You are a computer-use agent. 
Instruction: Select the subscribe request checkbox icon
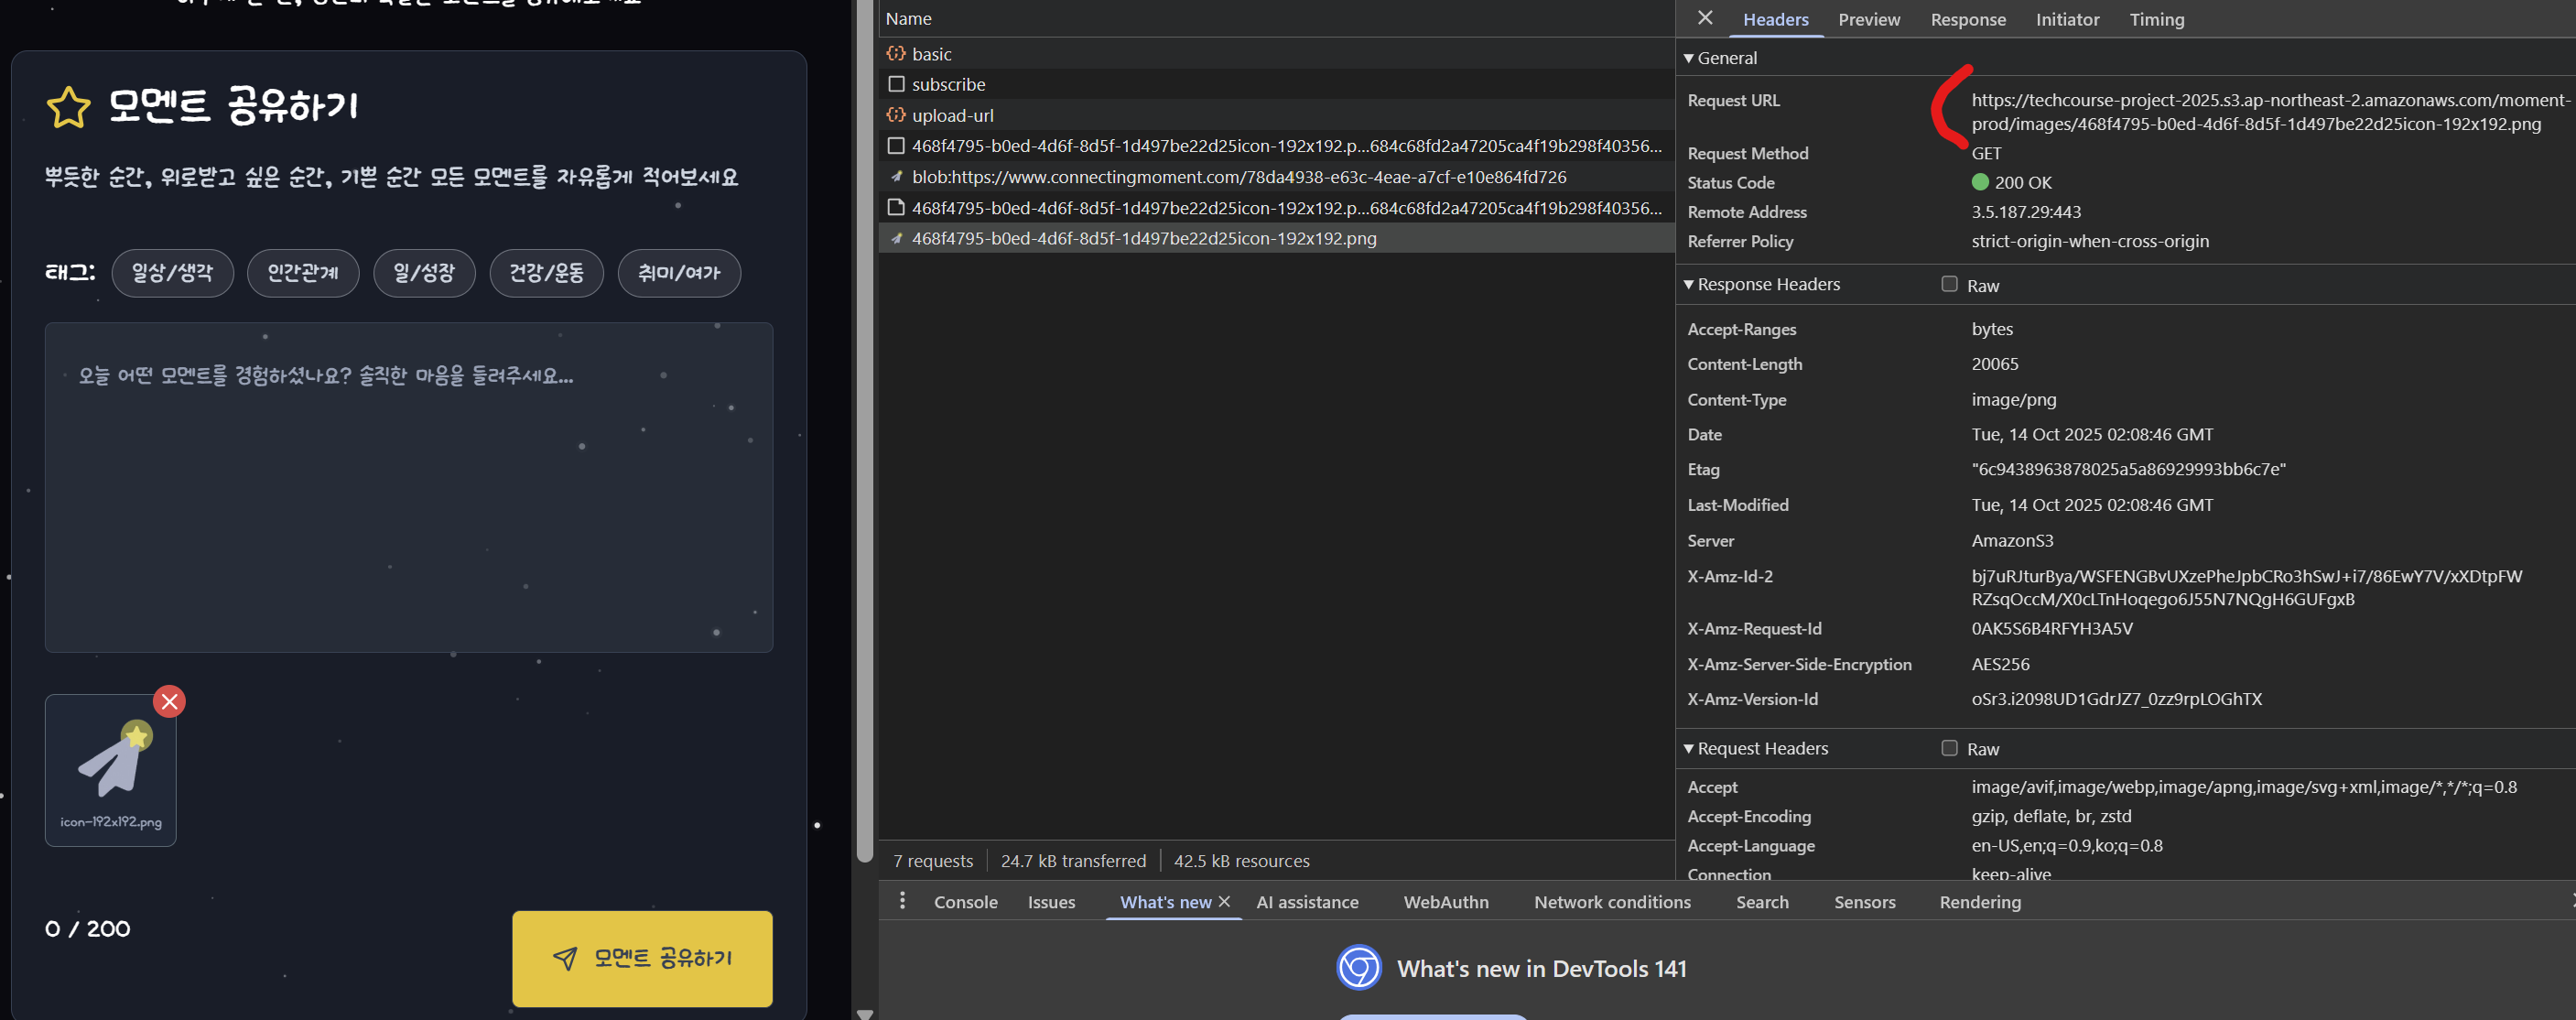coord(896,84)
